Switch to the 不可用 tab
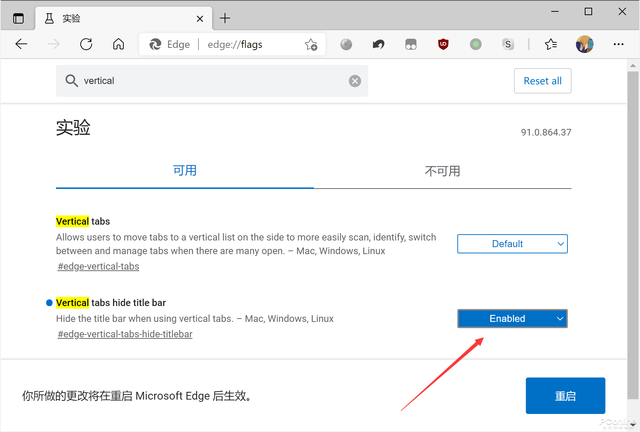The height and width of the screenshot is (432, 640). (442, 171)
